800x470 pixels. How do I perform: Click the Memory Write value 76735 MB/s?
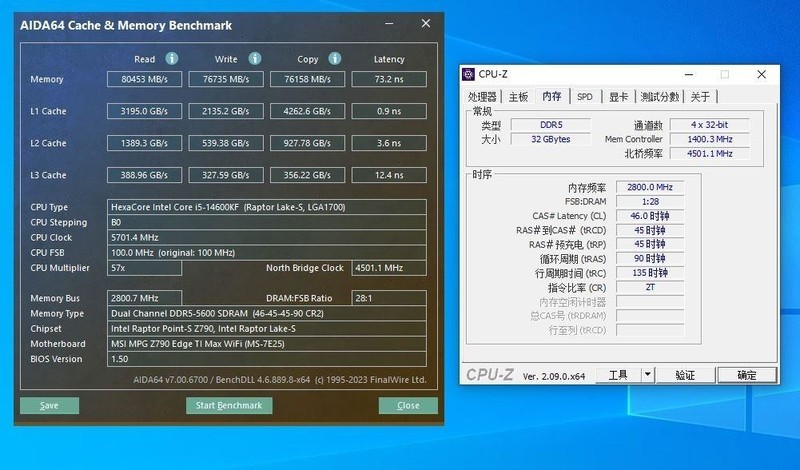point(226,79)
